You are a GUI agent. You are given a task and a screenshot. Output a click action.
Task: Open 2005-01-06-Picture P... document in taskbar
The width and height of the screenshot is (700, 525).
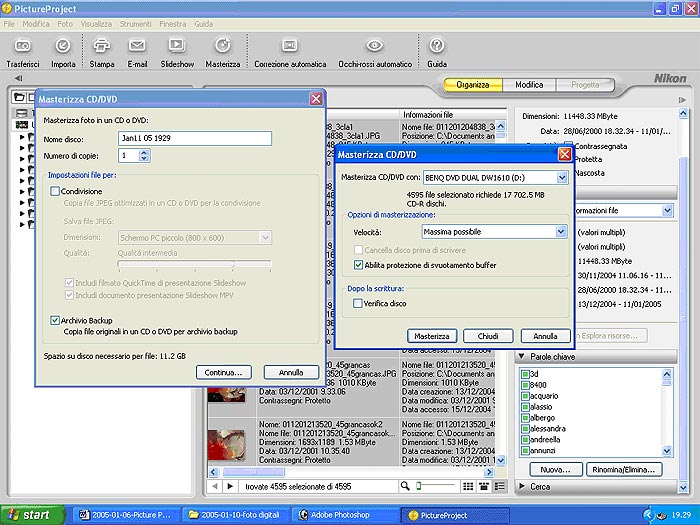coord(125,515)
